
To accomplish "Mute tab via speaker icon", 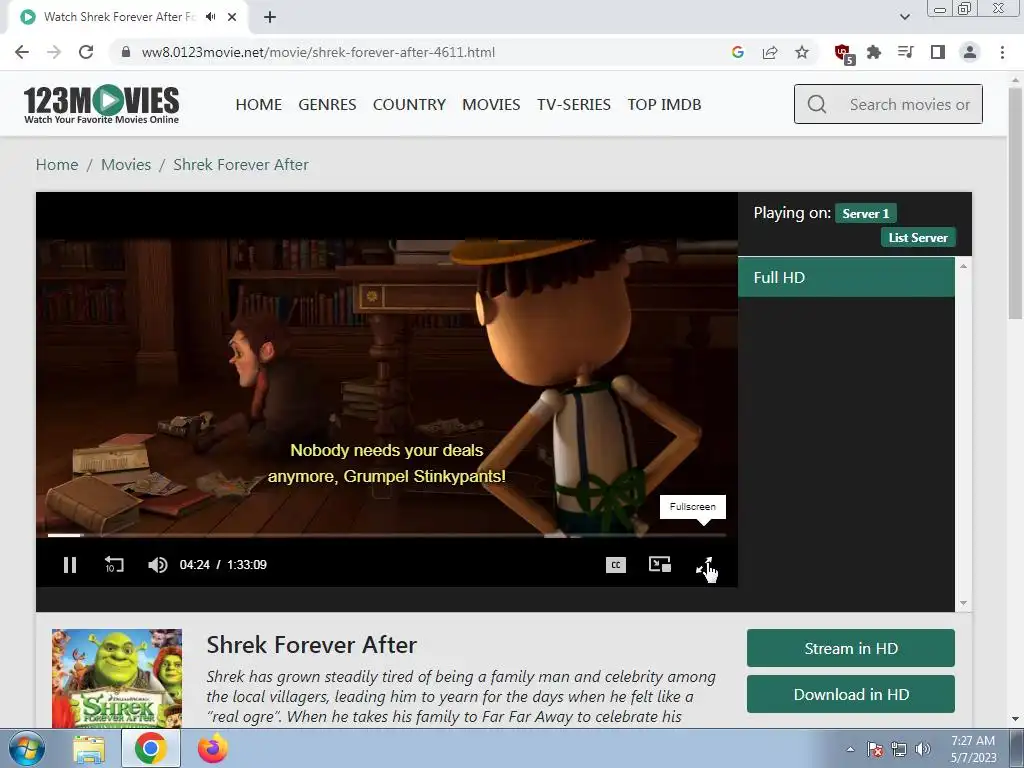I will point(210,17).
